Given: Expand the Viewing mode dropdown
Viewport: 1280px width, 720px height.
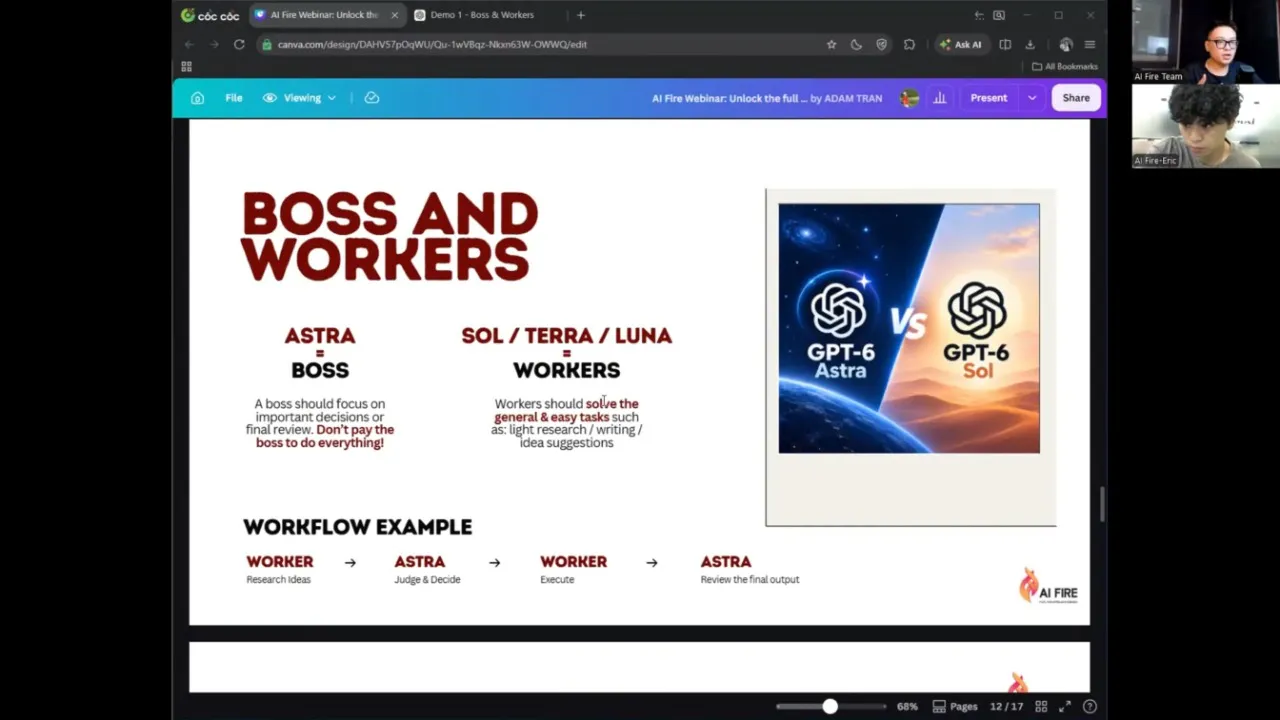Looking at the screenshot, I should coord(300,98).
